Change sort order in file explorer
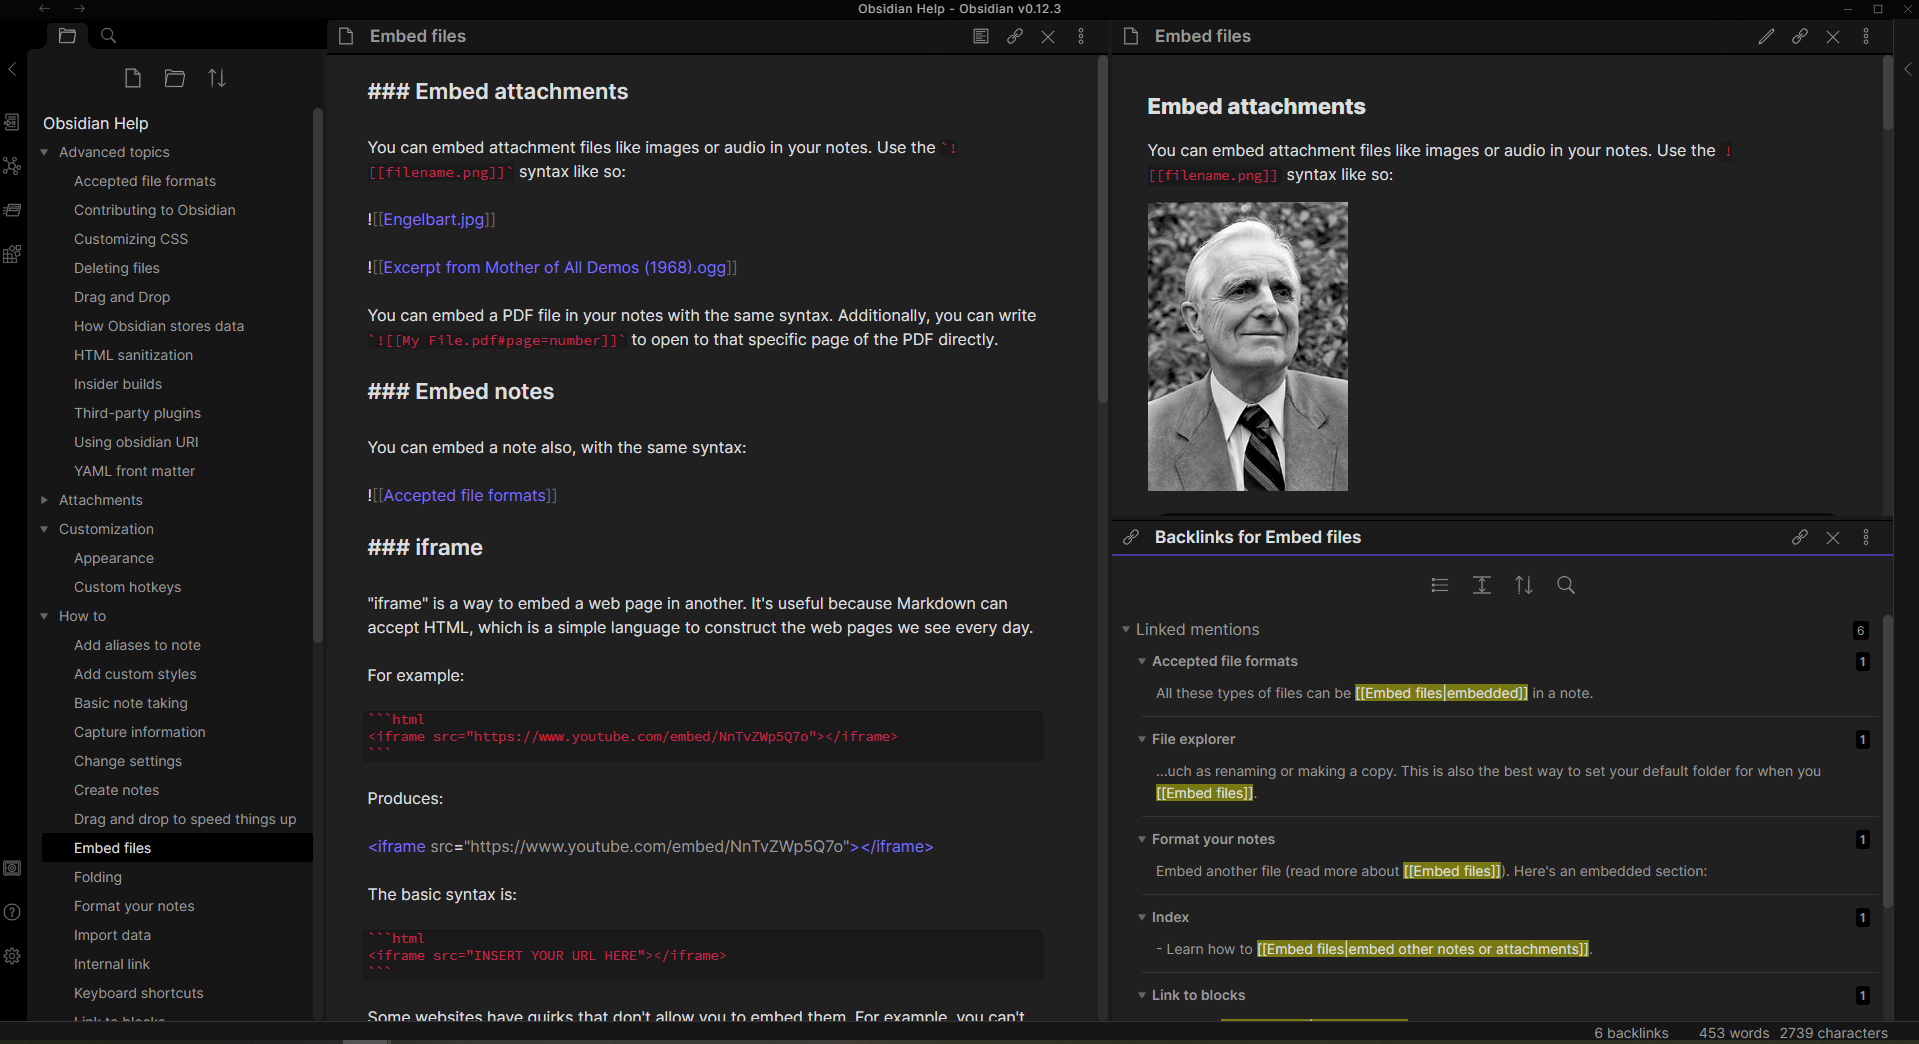Viewport: 1919px width, 1044px height. point(217,78)
